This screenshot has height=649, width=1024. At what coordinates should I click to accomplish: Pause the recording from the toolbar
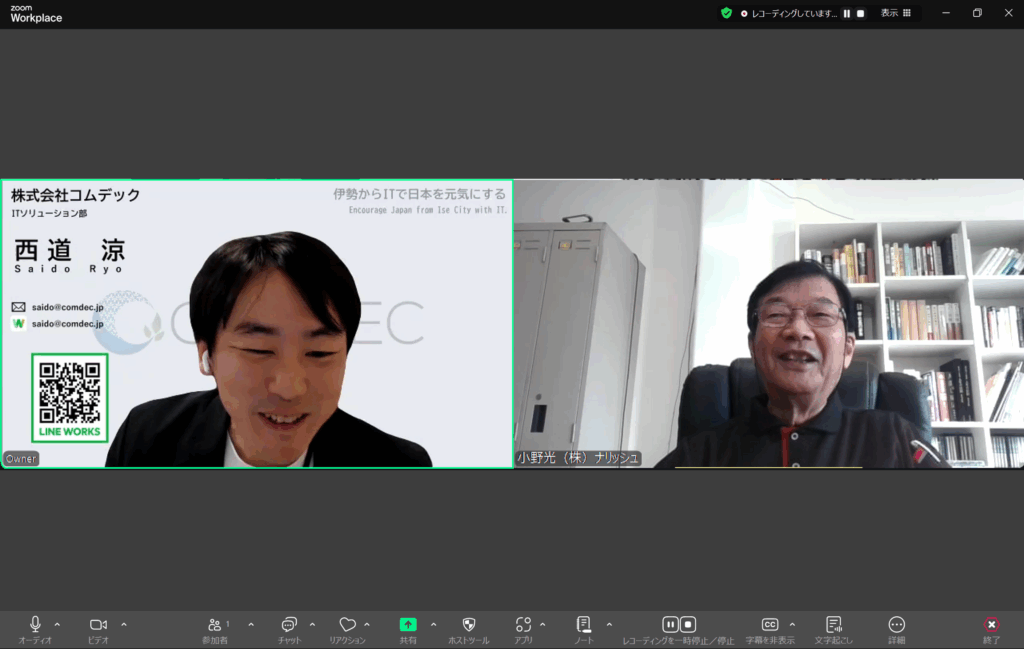point(671,625)
